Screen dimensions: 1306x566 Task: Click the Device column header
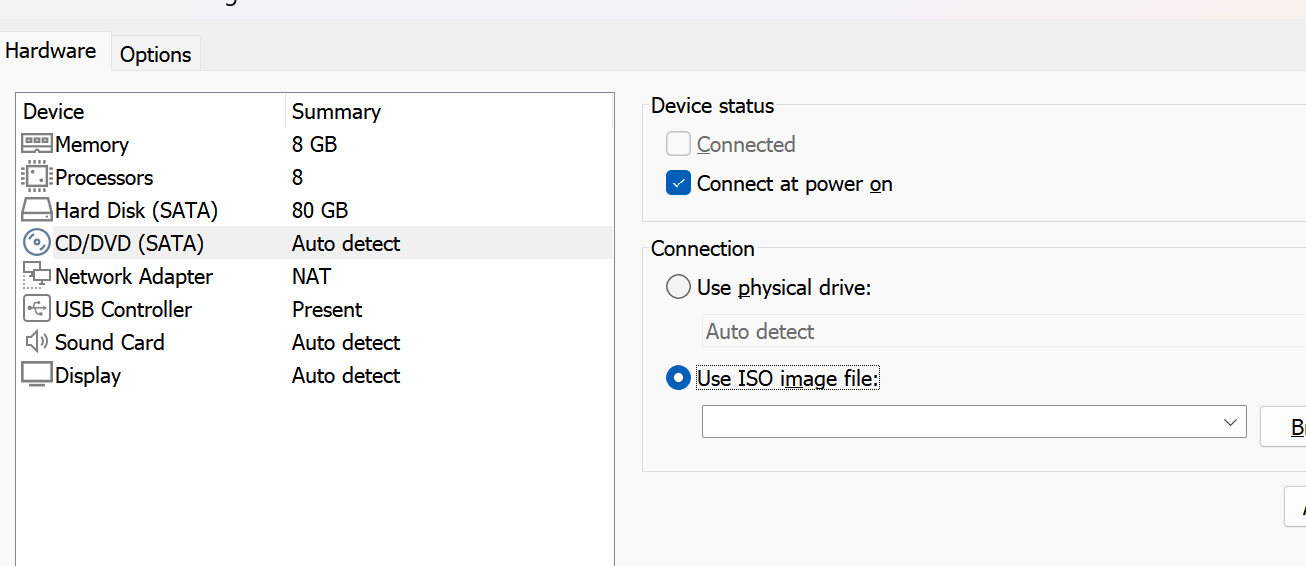pyautogui.click(x=150, y=111)
